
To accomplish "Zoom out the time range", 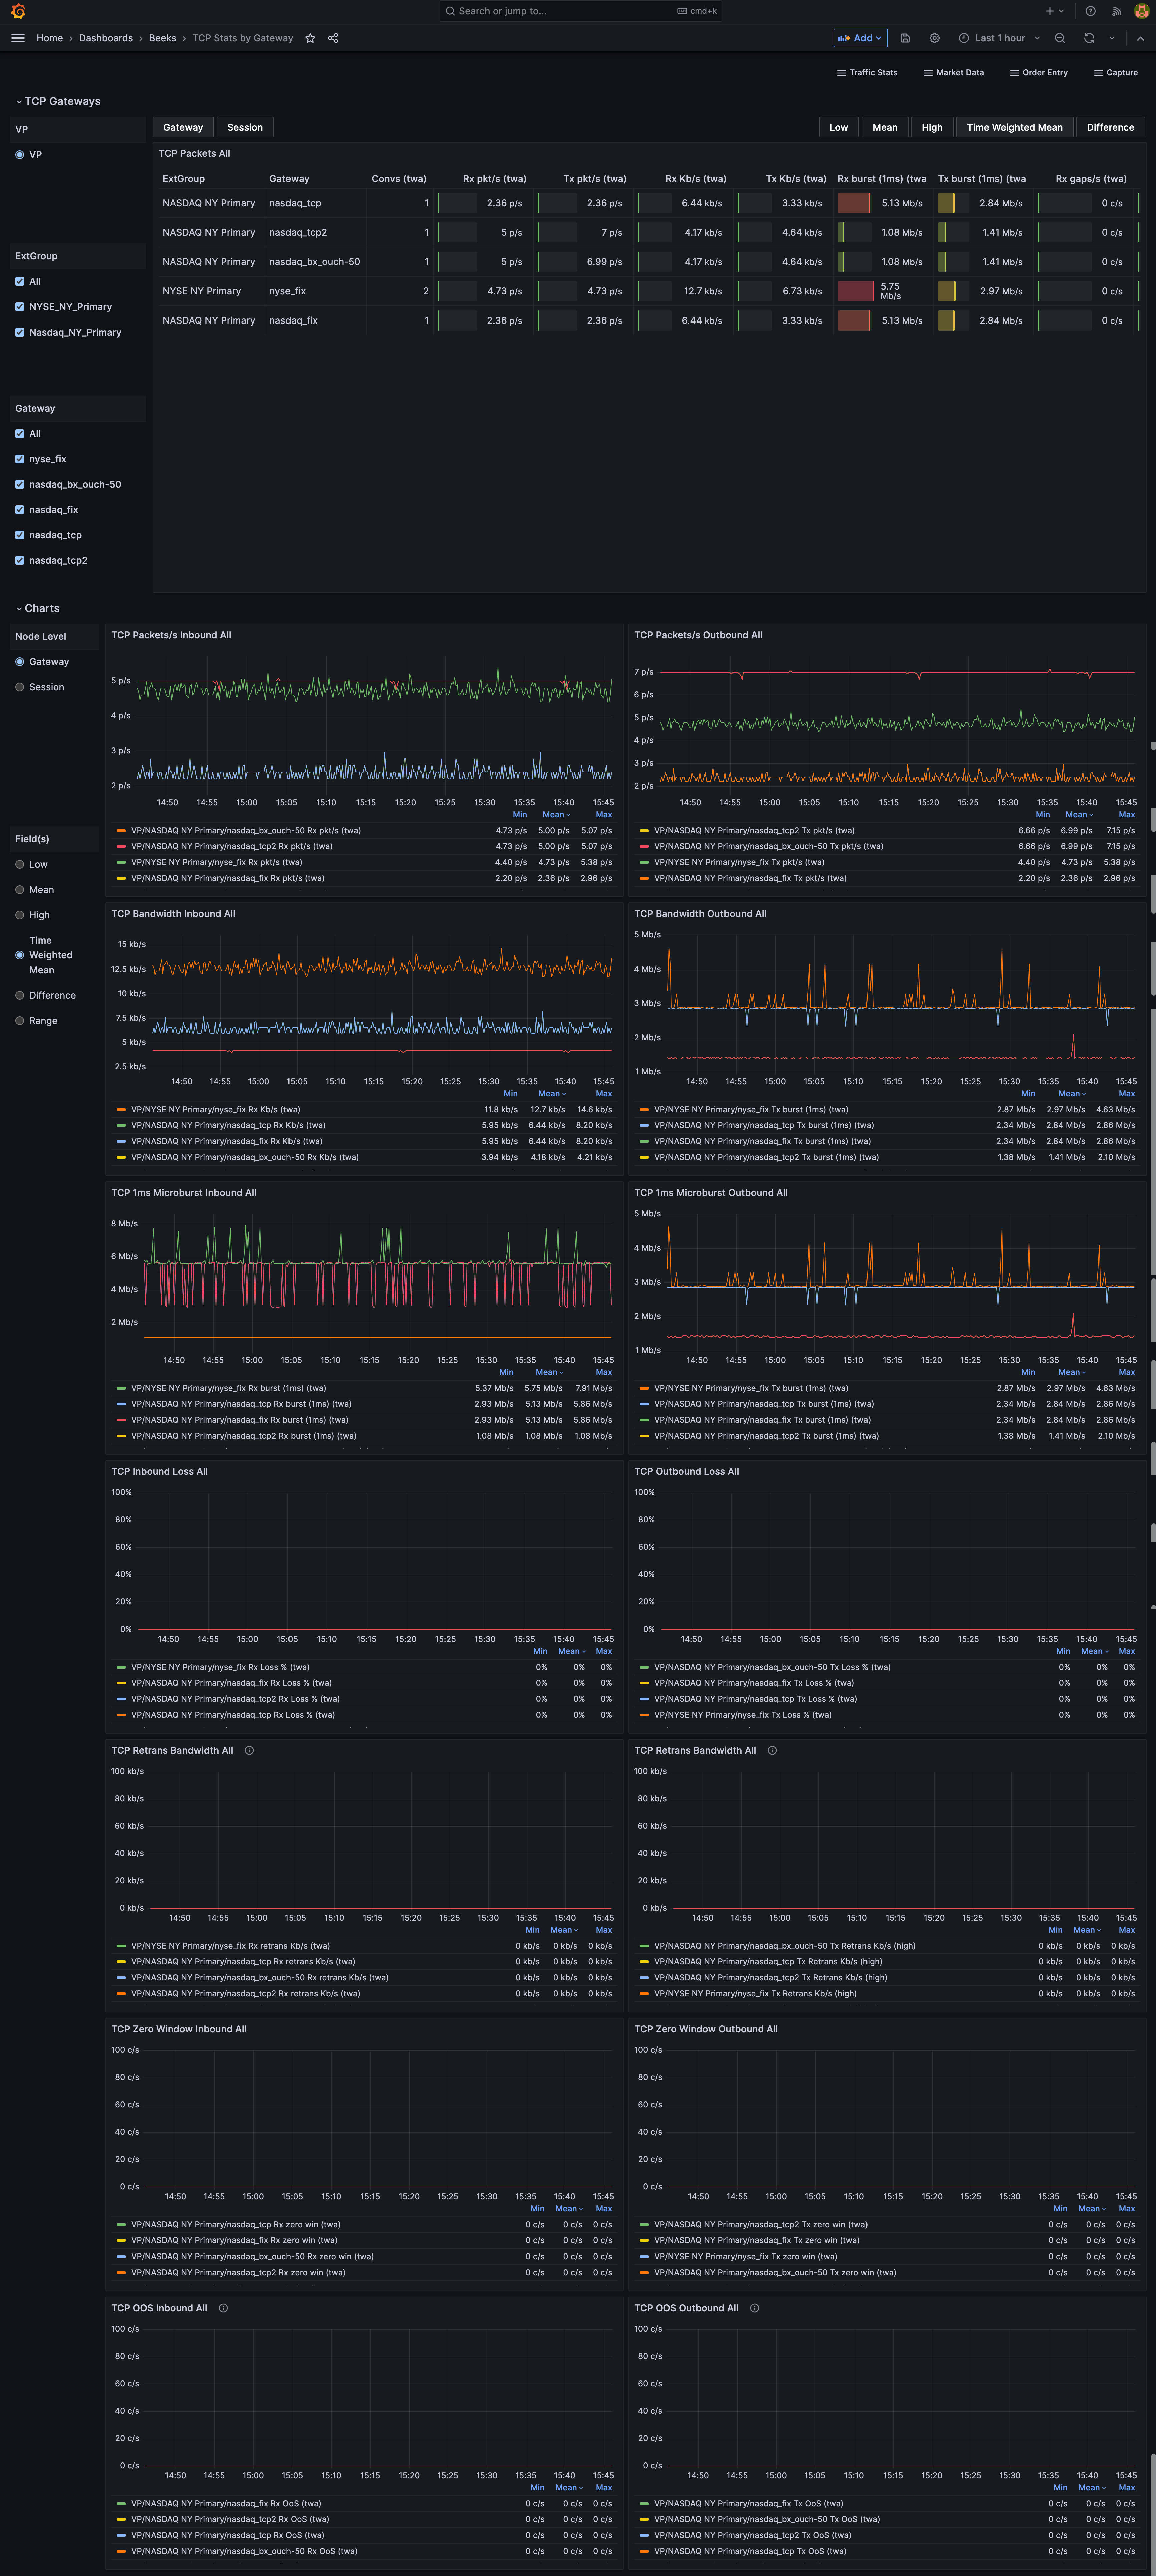I will coord(1060,38).
